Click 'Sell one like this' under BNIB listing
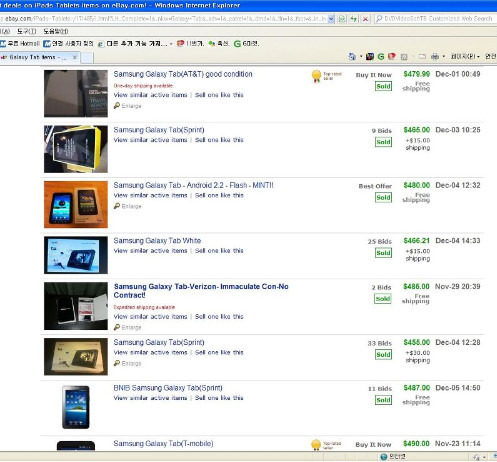The width and height of the screenshot is (497, 462). click(219, 398)
